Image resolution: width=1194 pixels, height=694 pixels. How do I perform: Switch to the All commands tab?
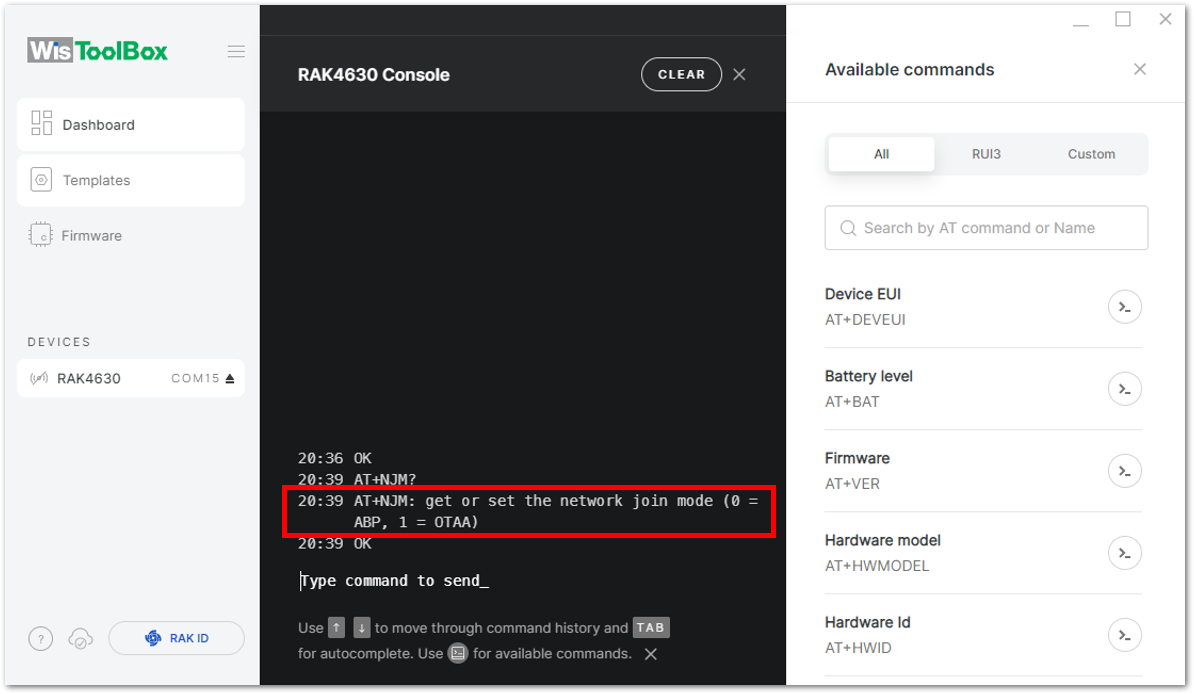(x=881, y=154)
